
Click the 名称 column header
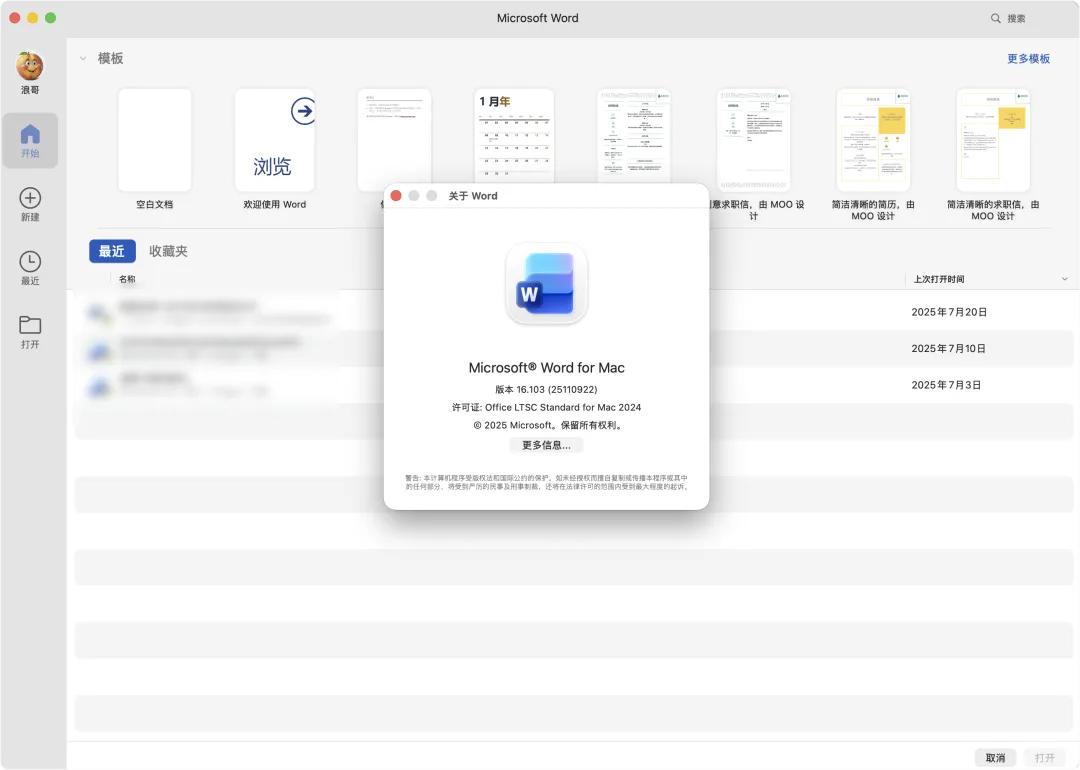coord(127,279)
